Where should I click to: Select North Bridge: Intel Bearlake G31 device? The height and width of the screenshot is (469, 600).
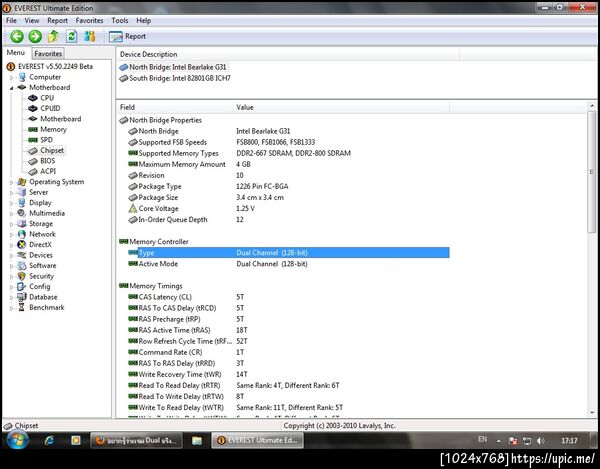(173, 67)
